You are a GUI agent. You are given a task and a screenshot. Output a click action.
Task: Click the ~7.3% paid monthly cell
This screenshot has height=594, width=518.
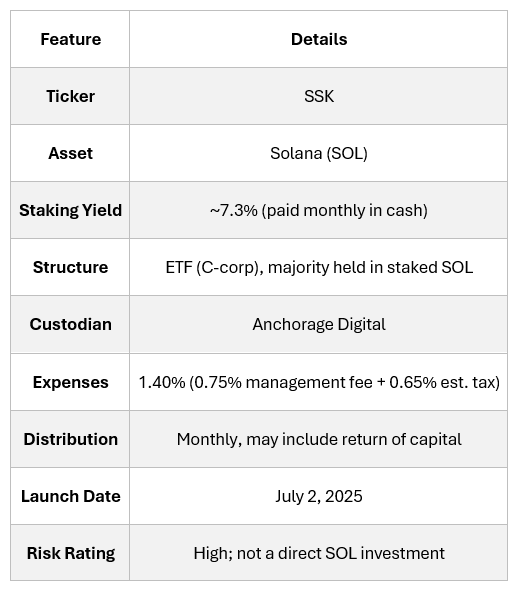[319, 210]
